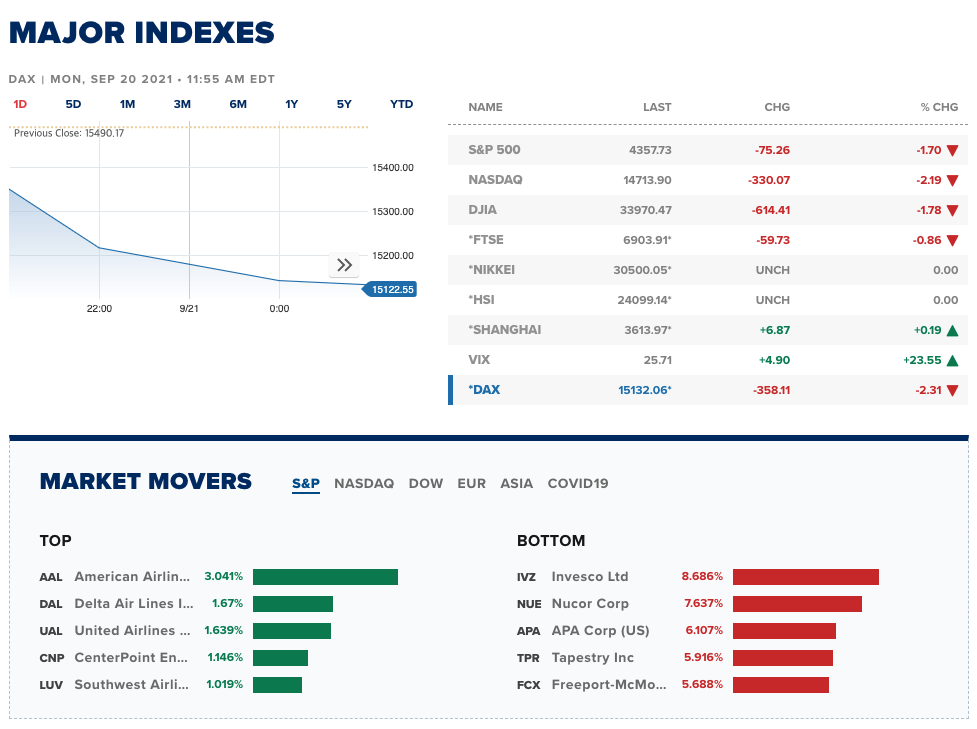Select the 1Y chart range
The image size is (977, 729).
(292, 104)
